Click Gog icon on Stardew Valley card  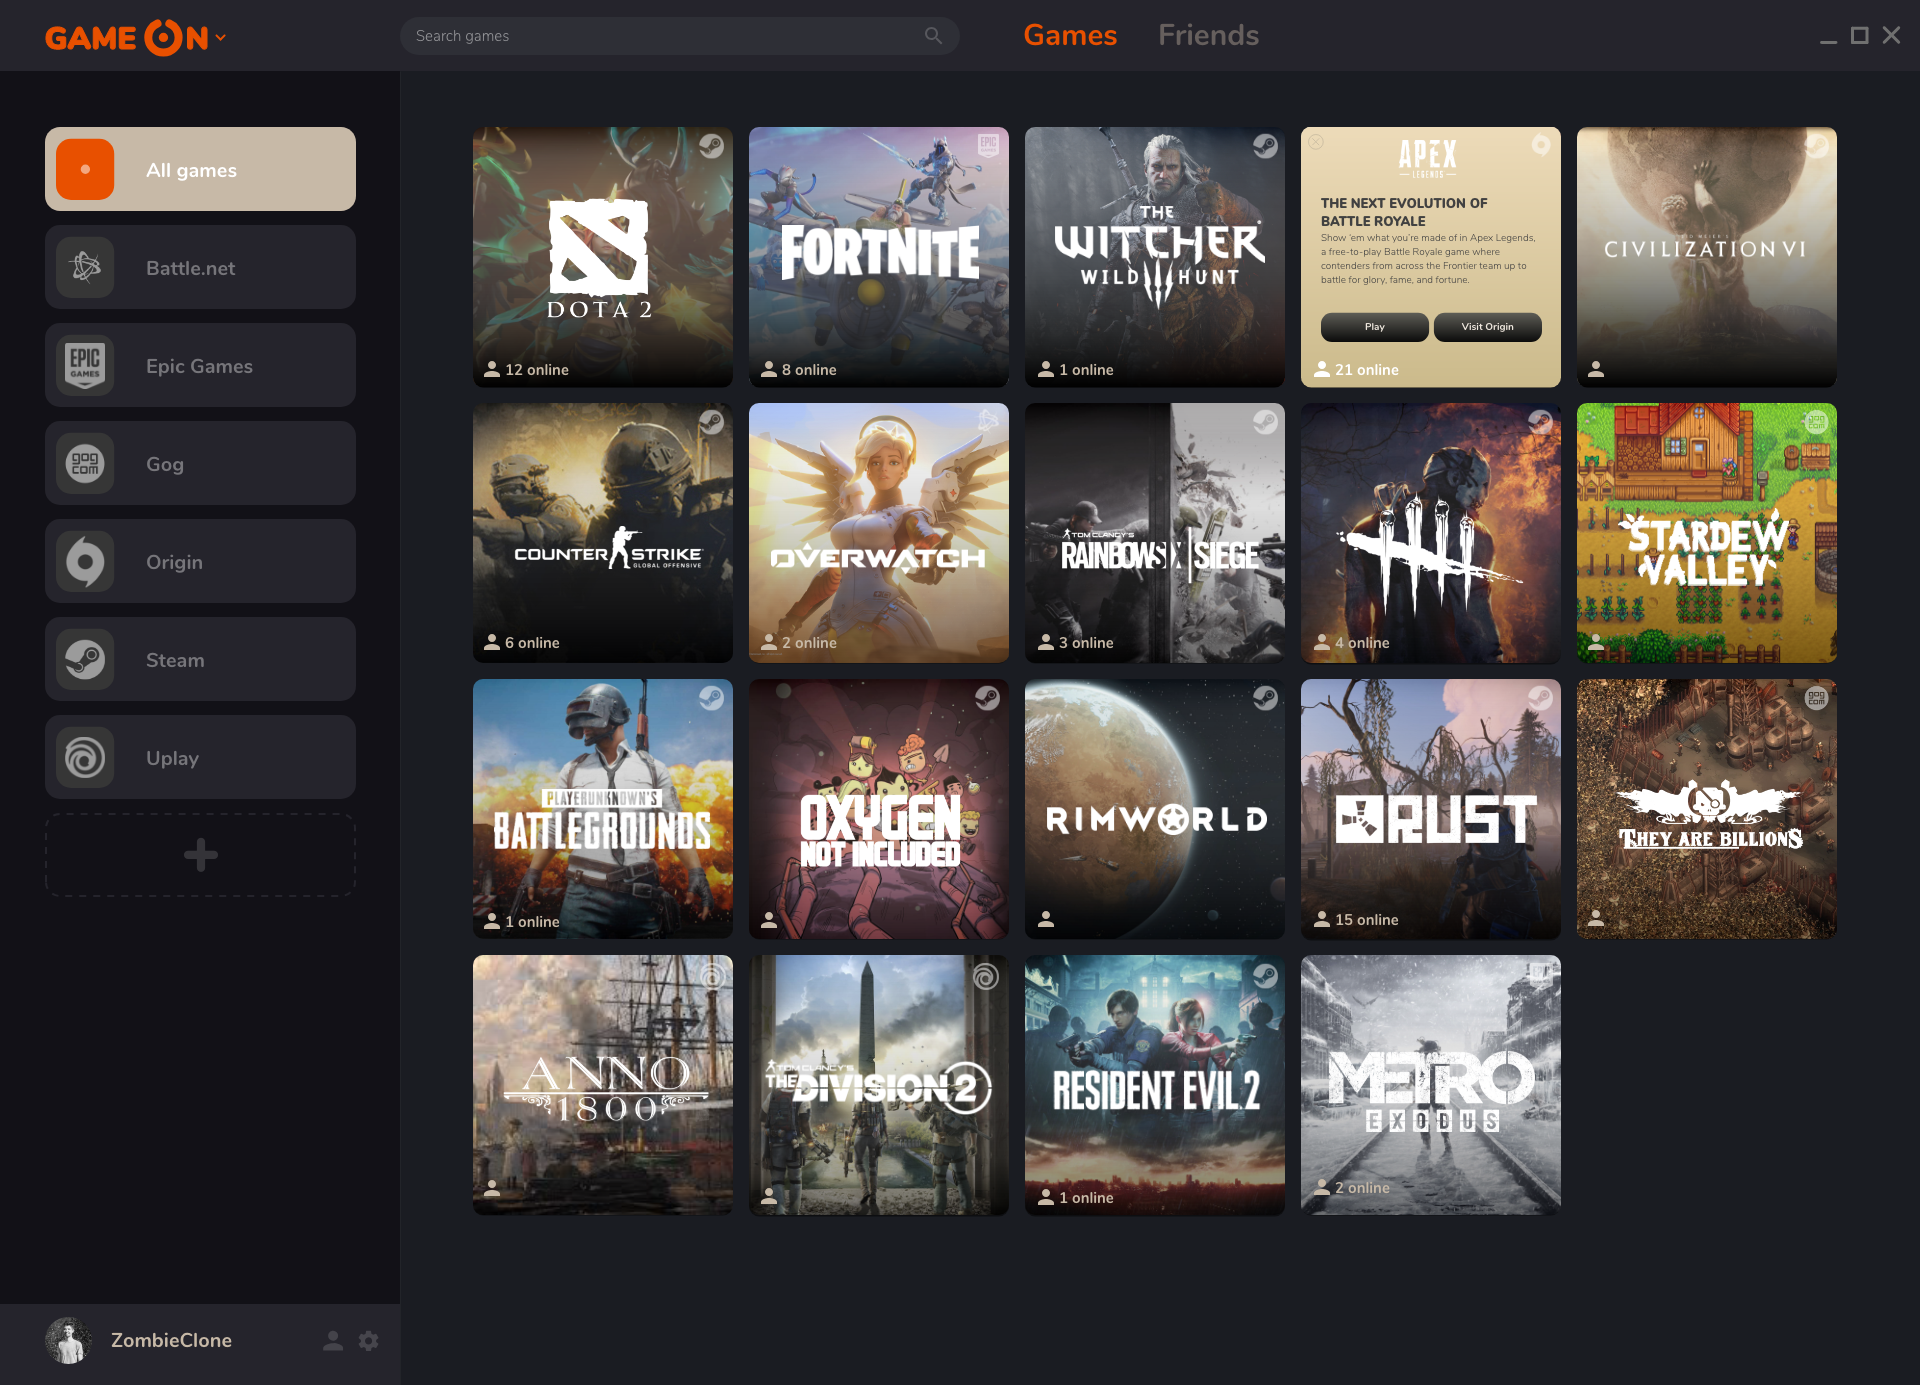pyautogui.click(x=1816, y=422)
